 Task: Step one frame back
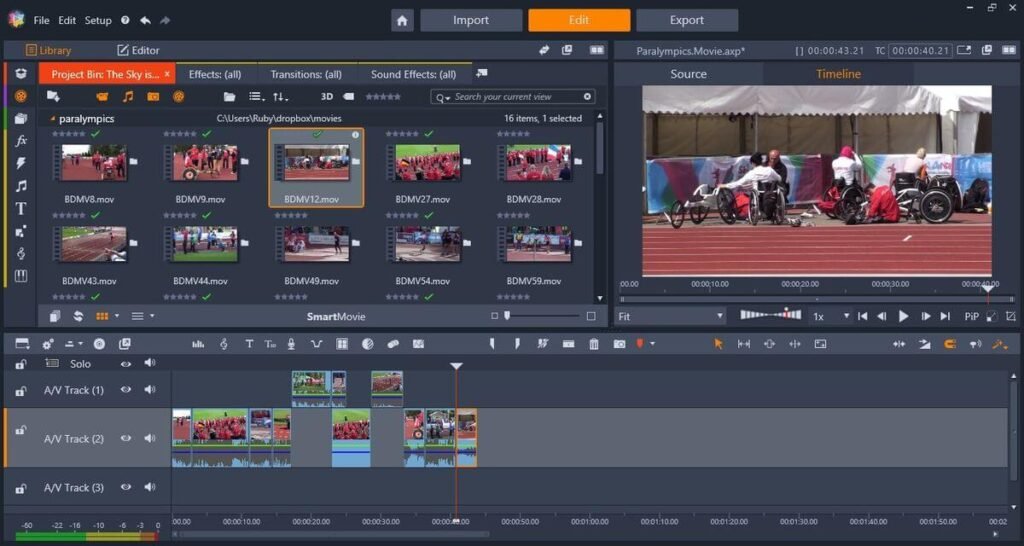pos(882,316)
